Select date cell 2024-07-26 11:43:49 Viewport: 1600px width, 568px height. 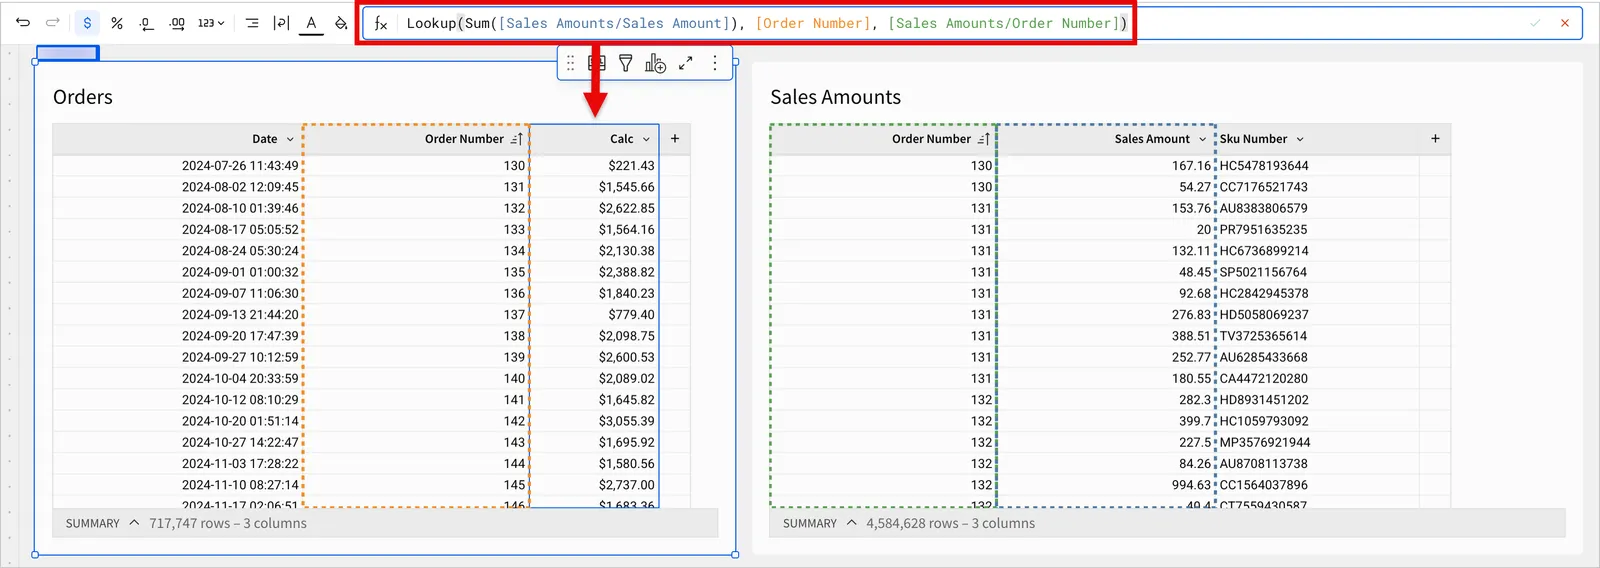[x=178, y=166]
